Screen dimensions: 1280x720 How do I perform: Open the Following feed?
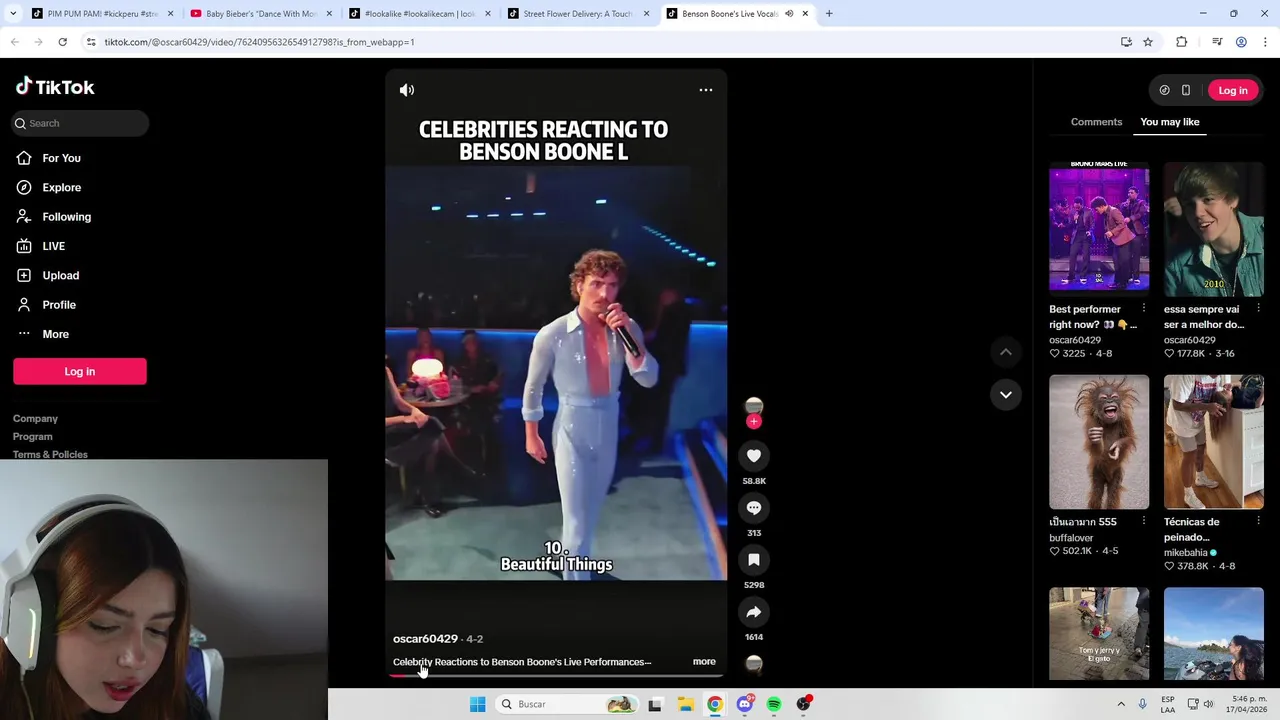tap(66, 217)
